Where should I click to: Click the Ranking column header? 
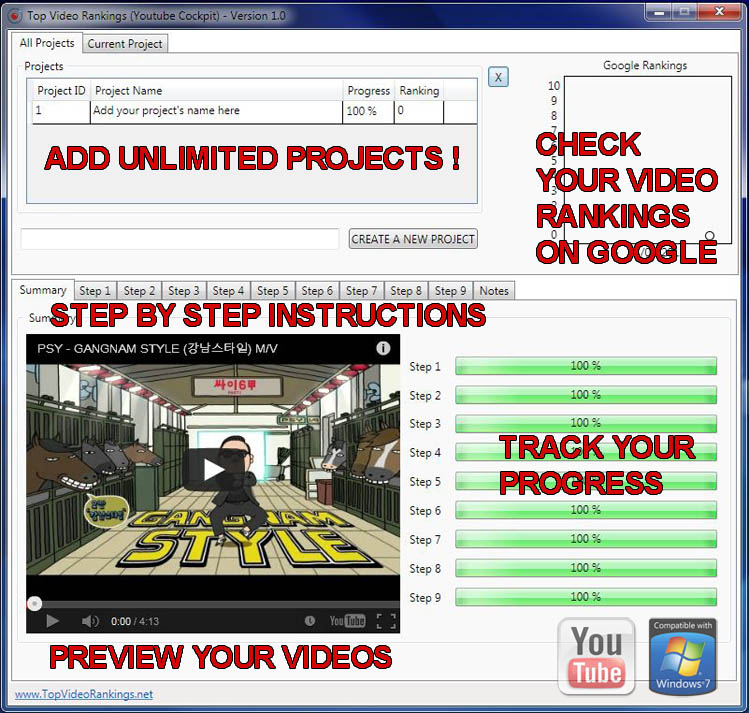click(x=419, y=91)
